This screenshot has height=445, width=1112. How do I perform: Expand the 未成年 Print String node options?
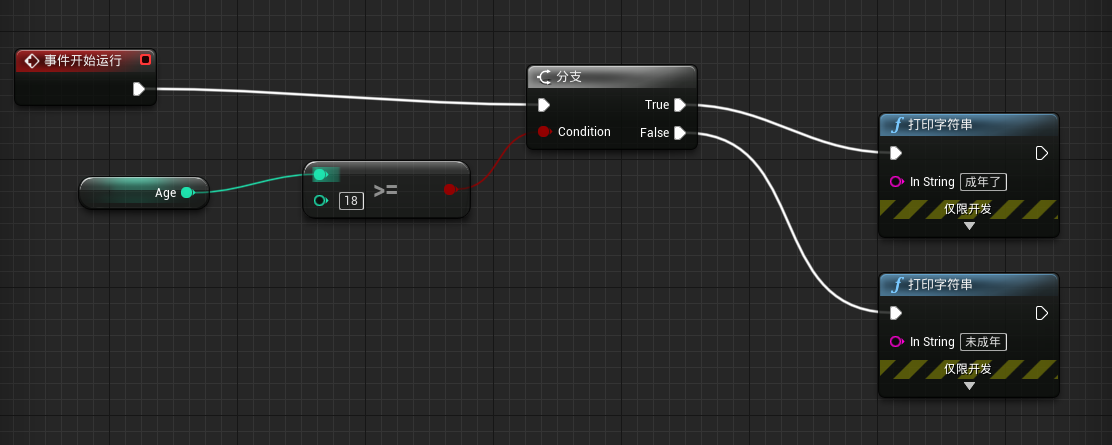click(x=969, y=386)
